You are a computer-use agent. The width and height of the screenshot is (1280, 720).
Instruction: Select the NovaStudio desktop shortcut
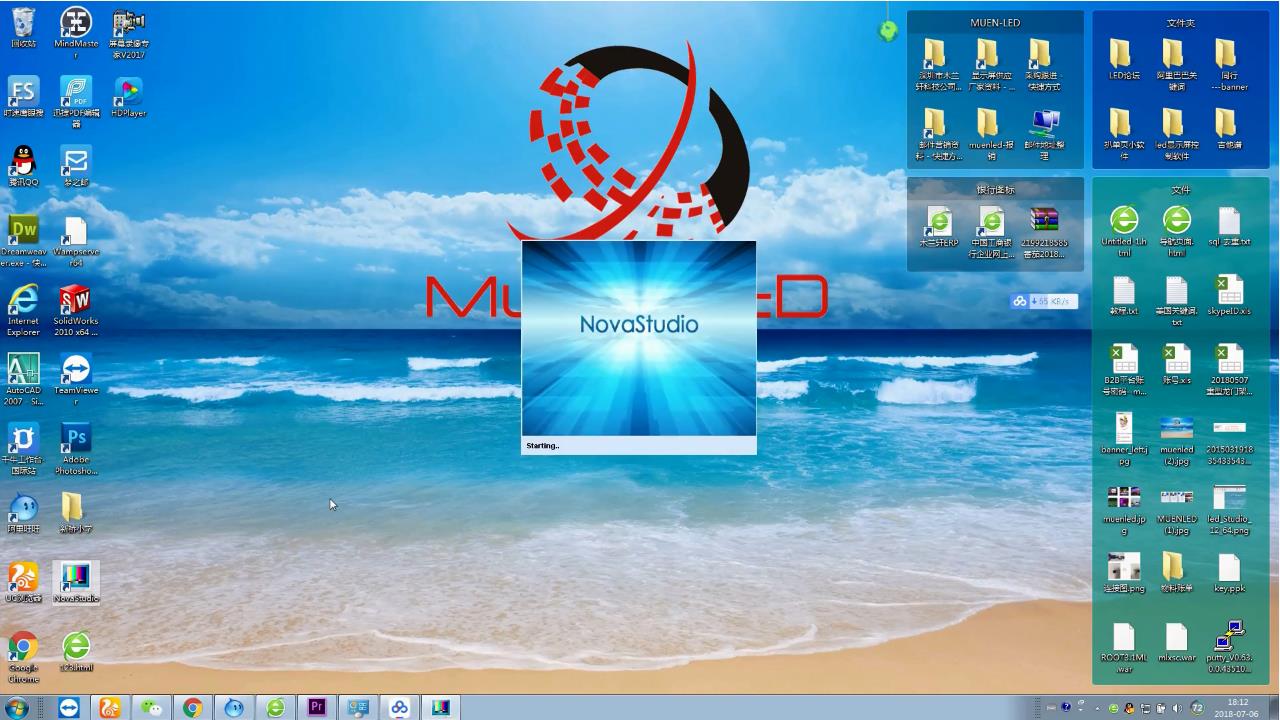76,582
